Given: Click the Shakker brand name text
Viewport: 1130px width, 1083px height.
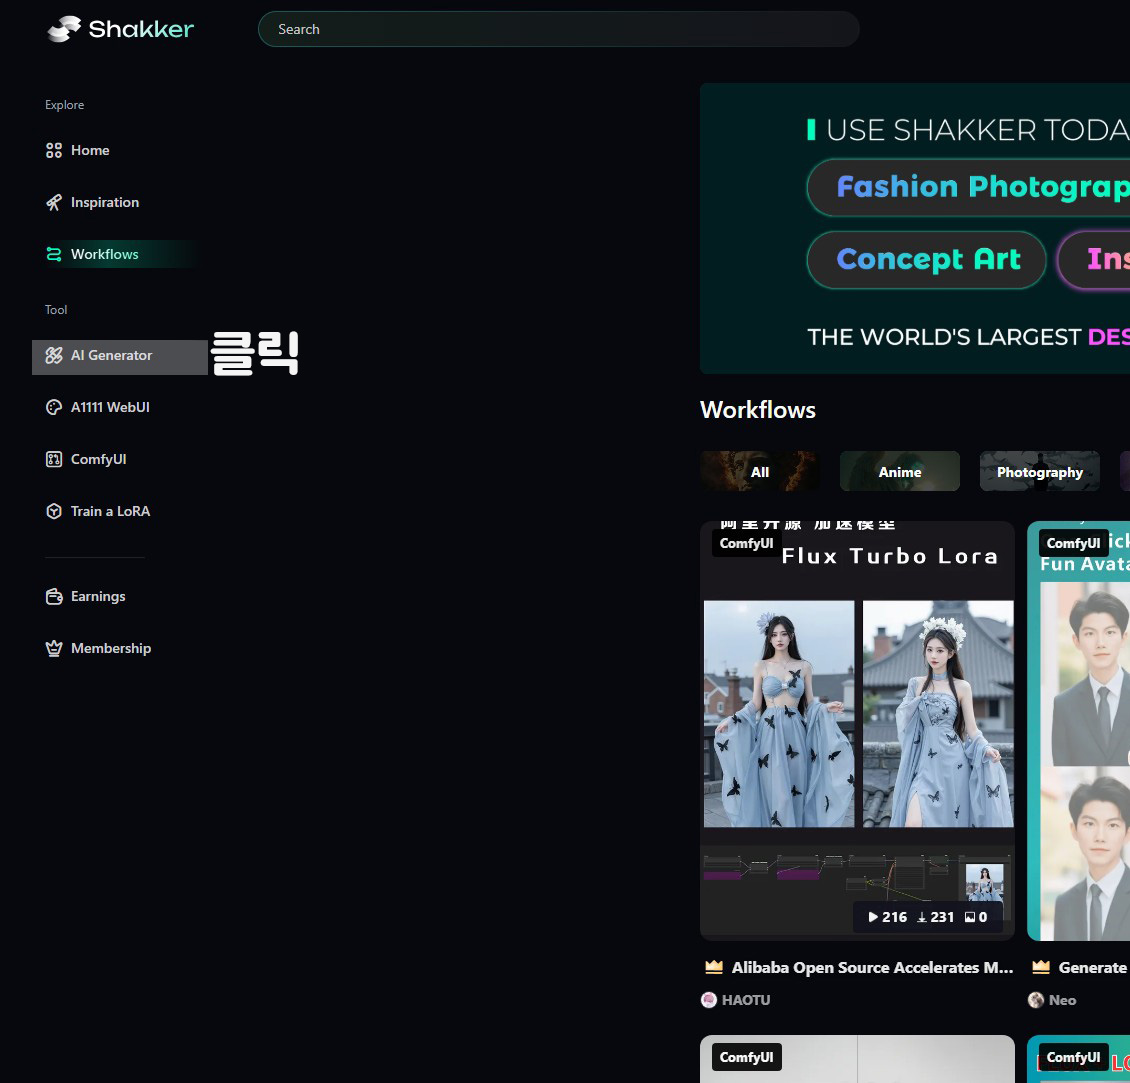Looking at the screenshot, I should click(x=141, y=29).
